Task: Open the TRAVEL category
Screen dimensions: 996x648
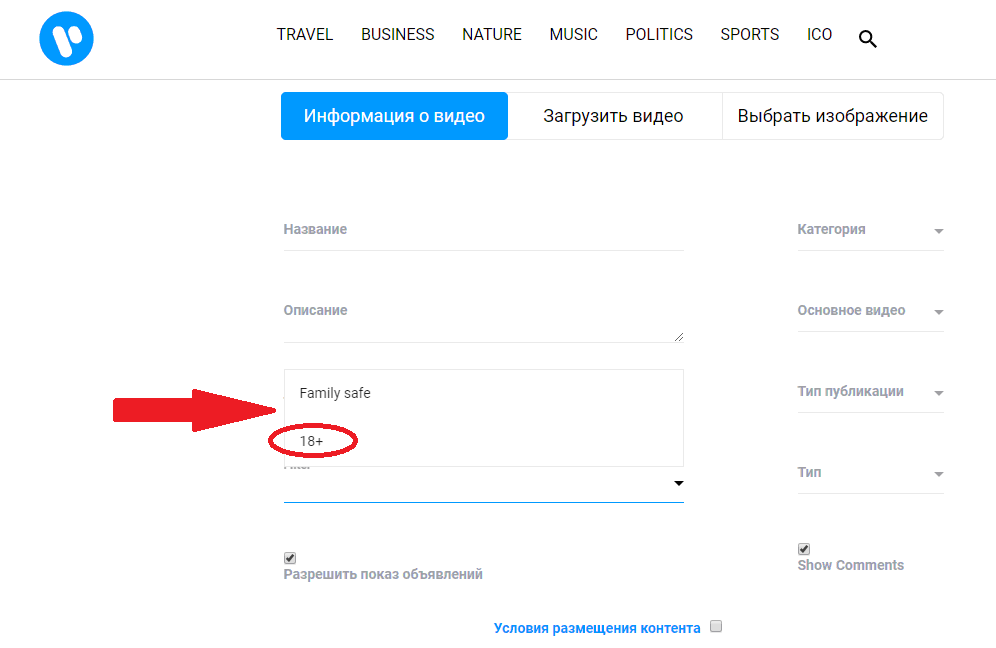Action: click(305, 34)
